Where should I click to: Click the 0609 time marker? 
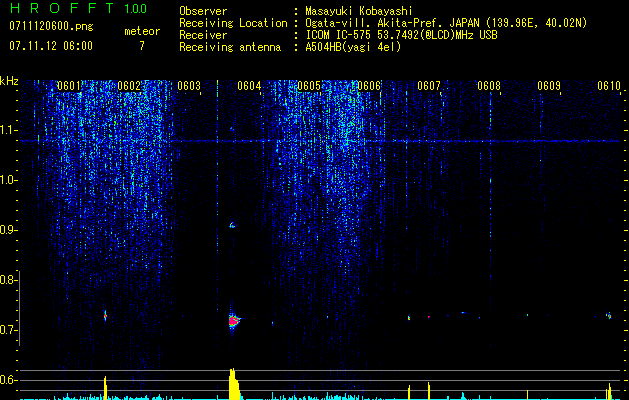(x=549, y=86)
